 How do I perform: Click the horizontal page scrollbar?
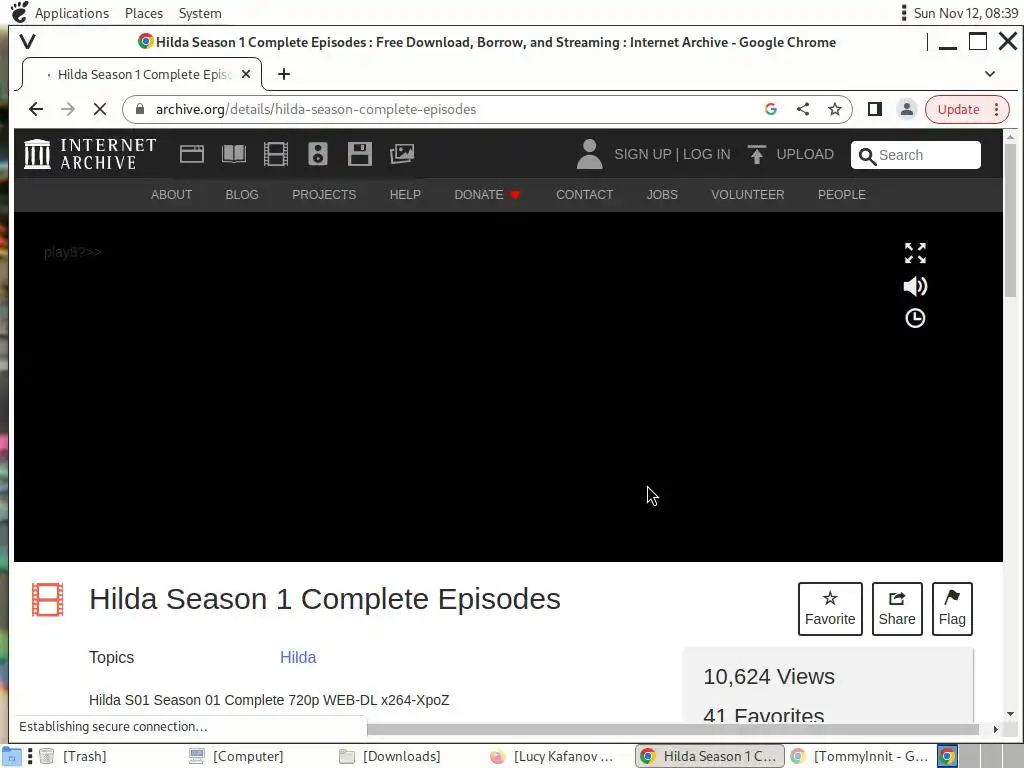(x=673, y=729)
